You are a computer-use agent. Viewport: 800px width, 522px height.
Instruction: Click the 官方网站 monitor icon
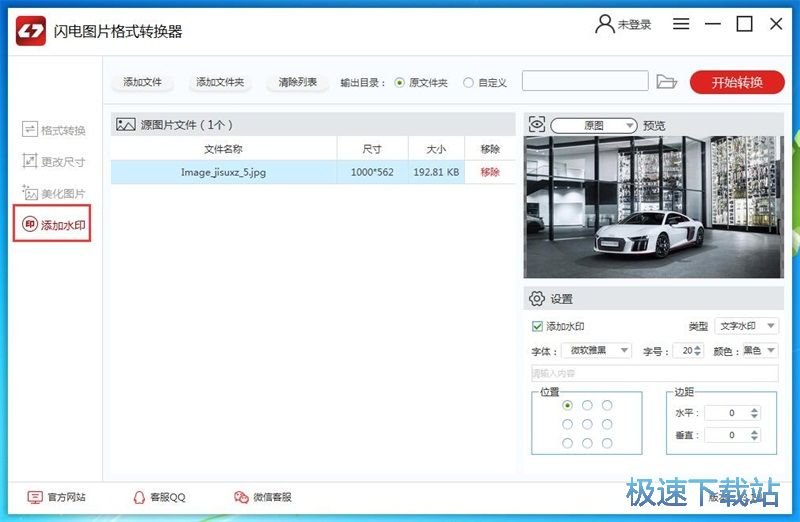click(x=35, y=497)
